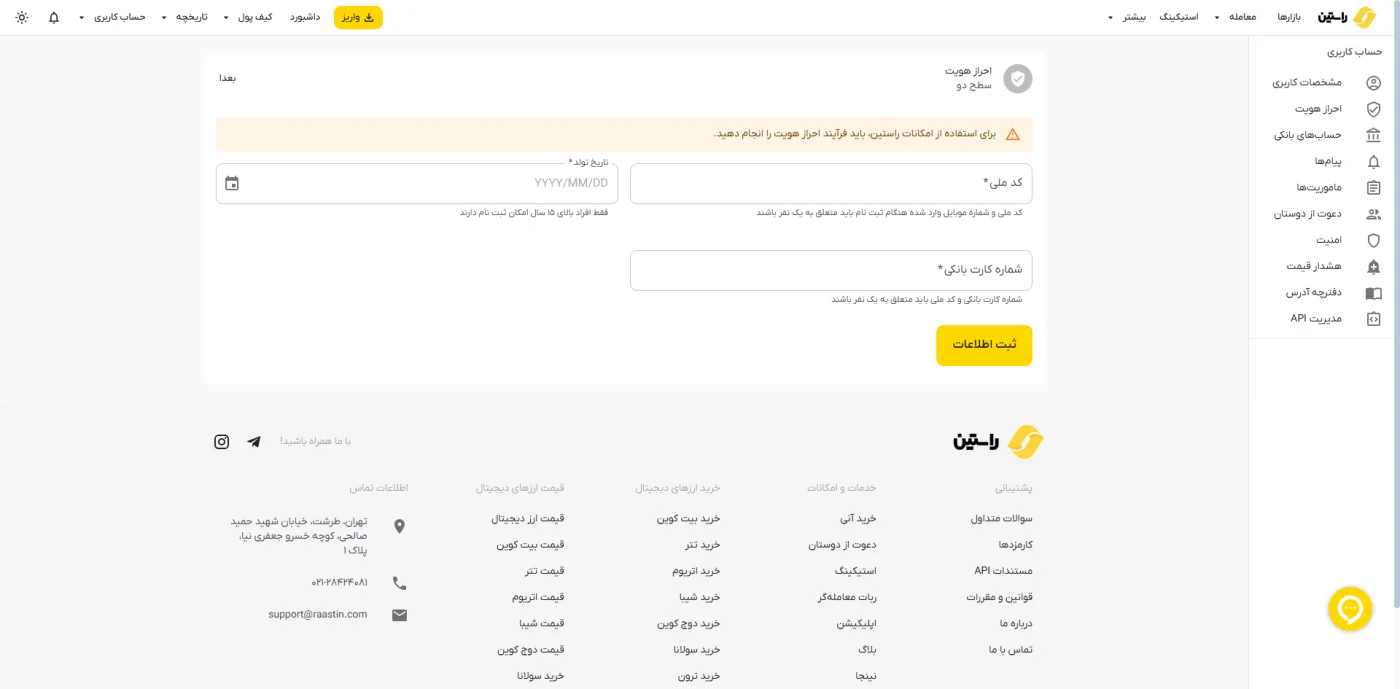Screen dimensions: 1400x689
Task: Open the yellow chat support bubble
Action: pyautogui.click(x=1350, y=609)
